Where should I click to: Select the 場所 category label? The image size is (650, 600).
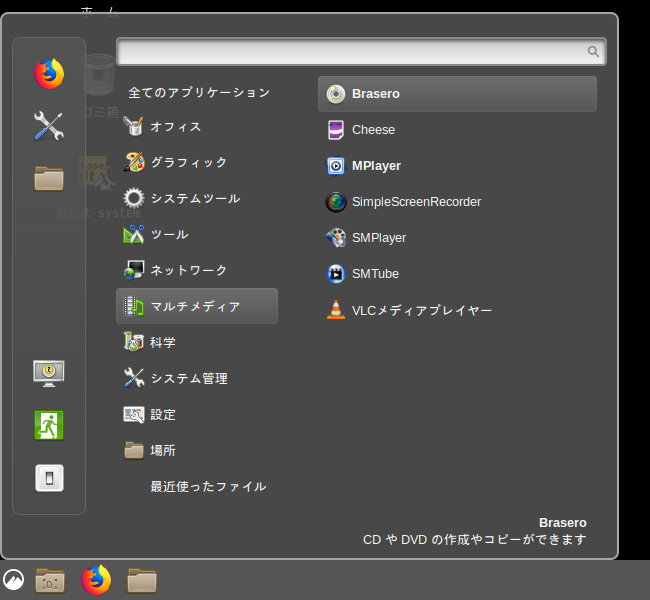[163, 450]
